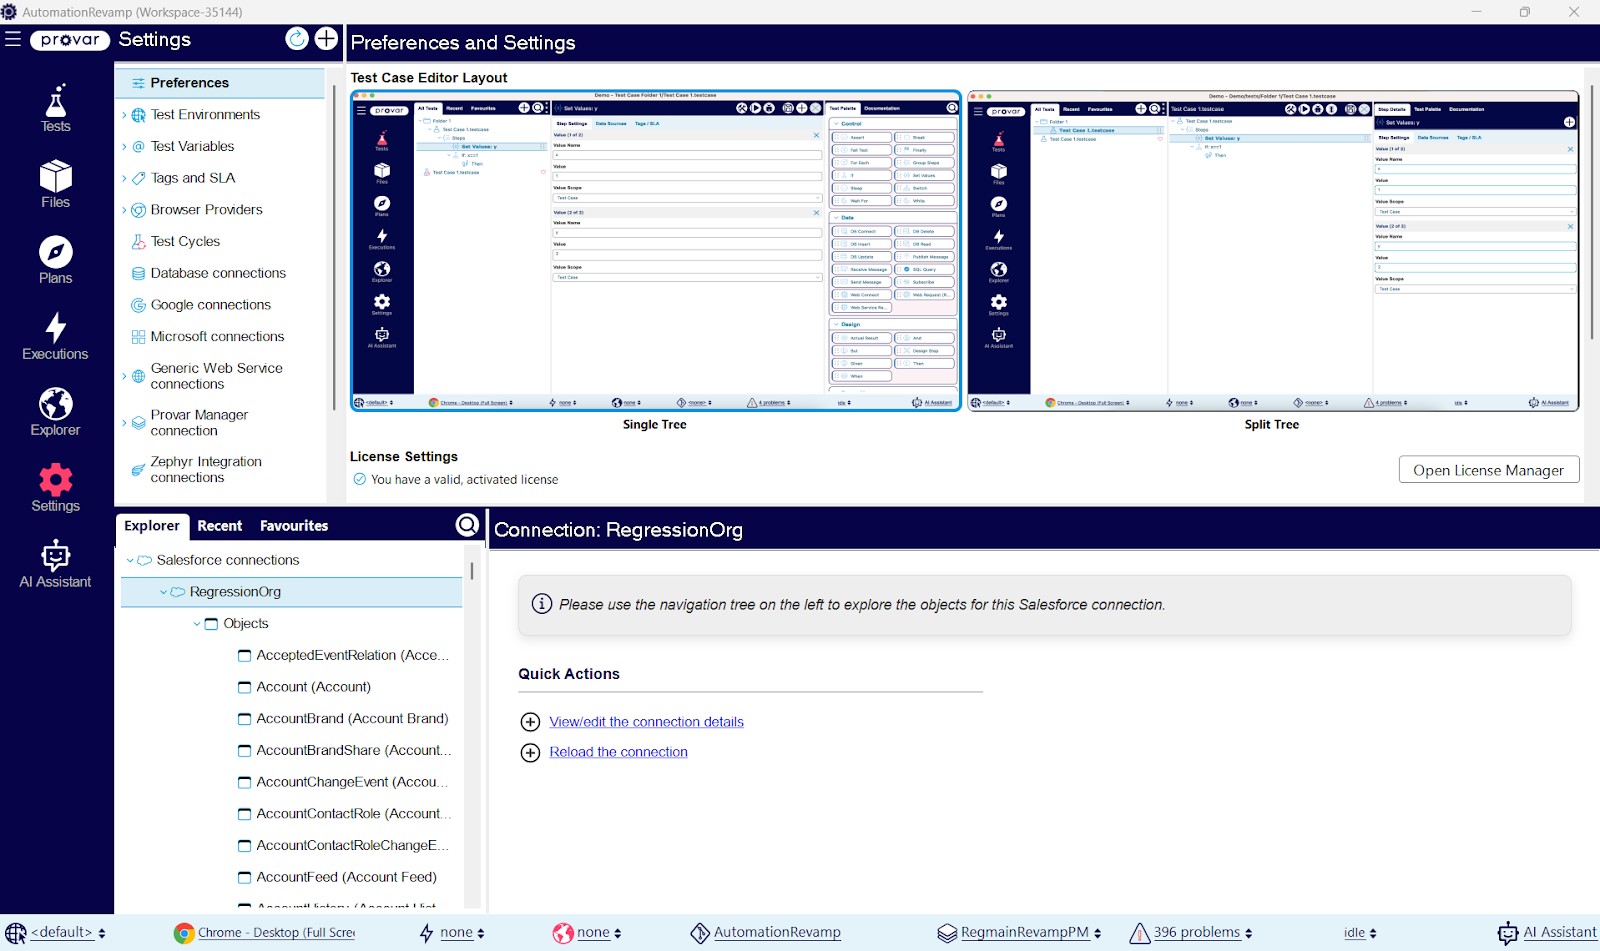Viewport: 1600px width, 951px height.
Task: Open the 396 problems dropdown
Action: coord(1203,933)
